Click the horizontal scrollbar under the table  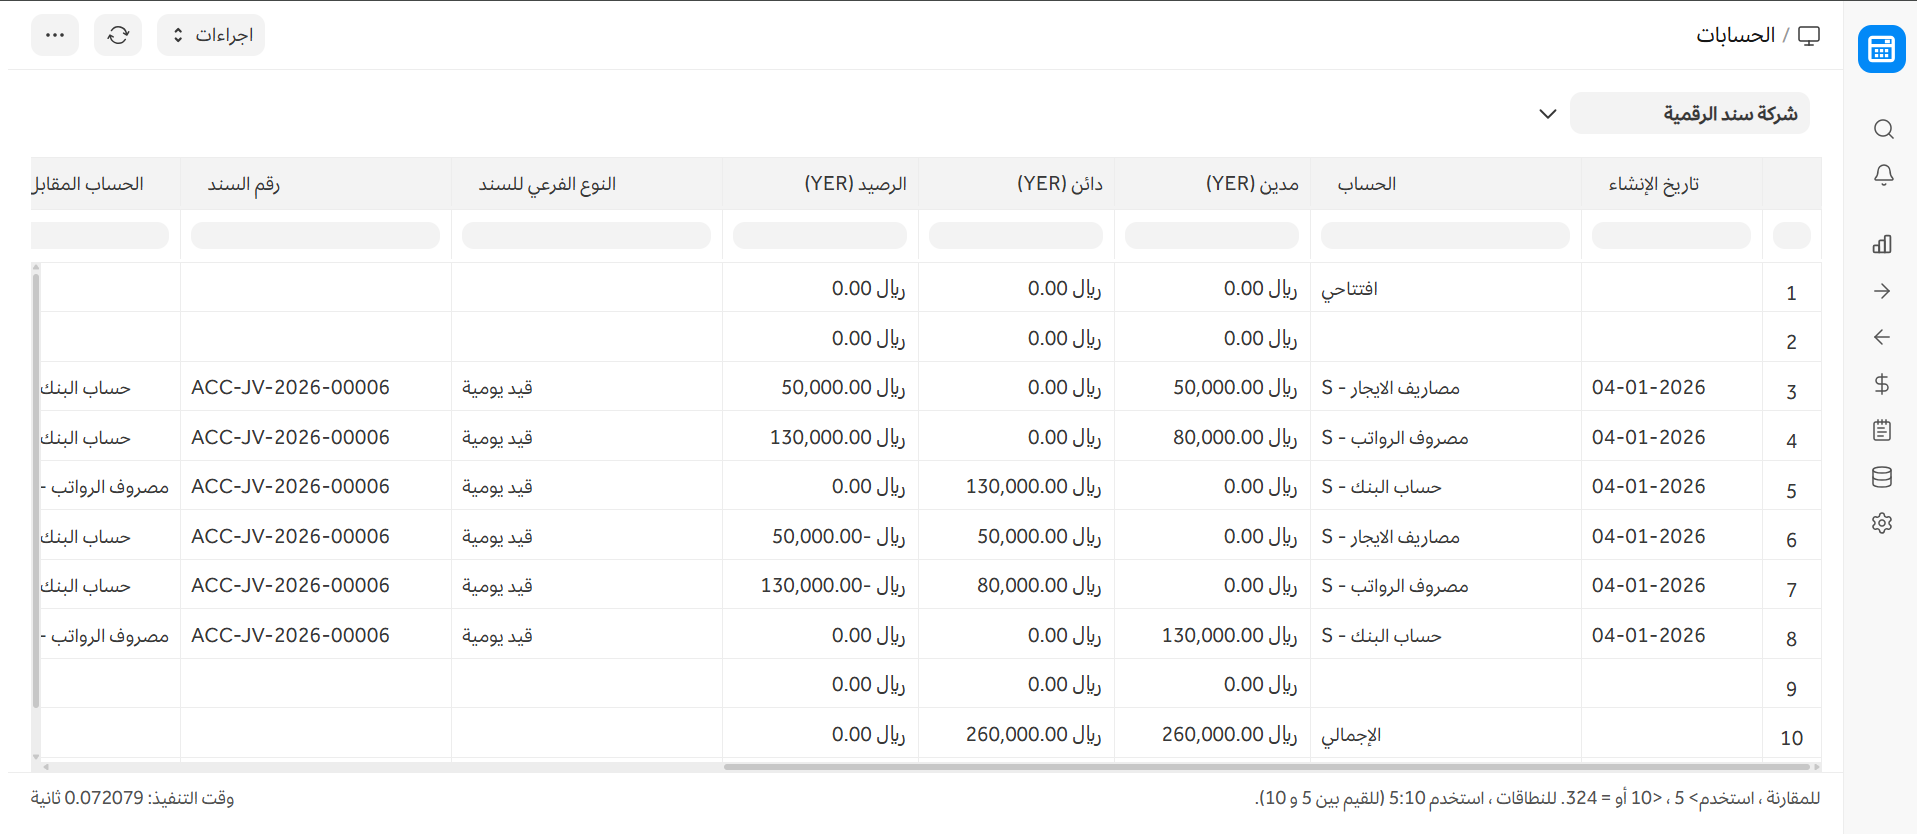click(1265, 767)
